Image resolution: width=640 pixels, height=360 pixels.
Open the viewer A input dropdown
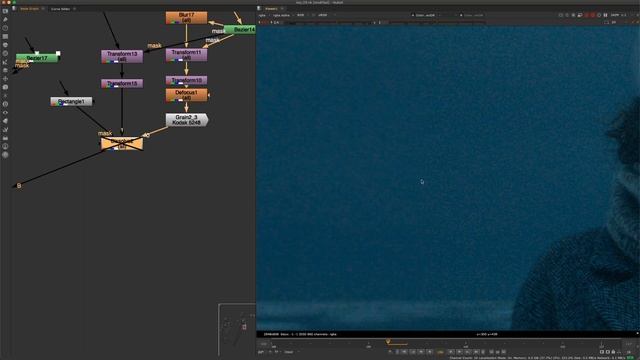pos(427,15)
